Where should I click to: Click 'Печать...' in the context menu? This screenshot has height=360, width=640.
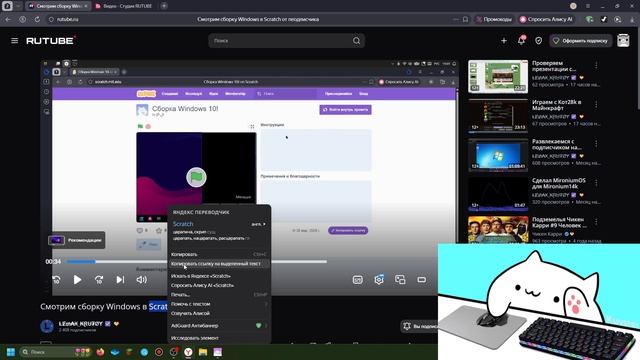coord(218,295)
